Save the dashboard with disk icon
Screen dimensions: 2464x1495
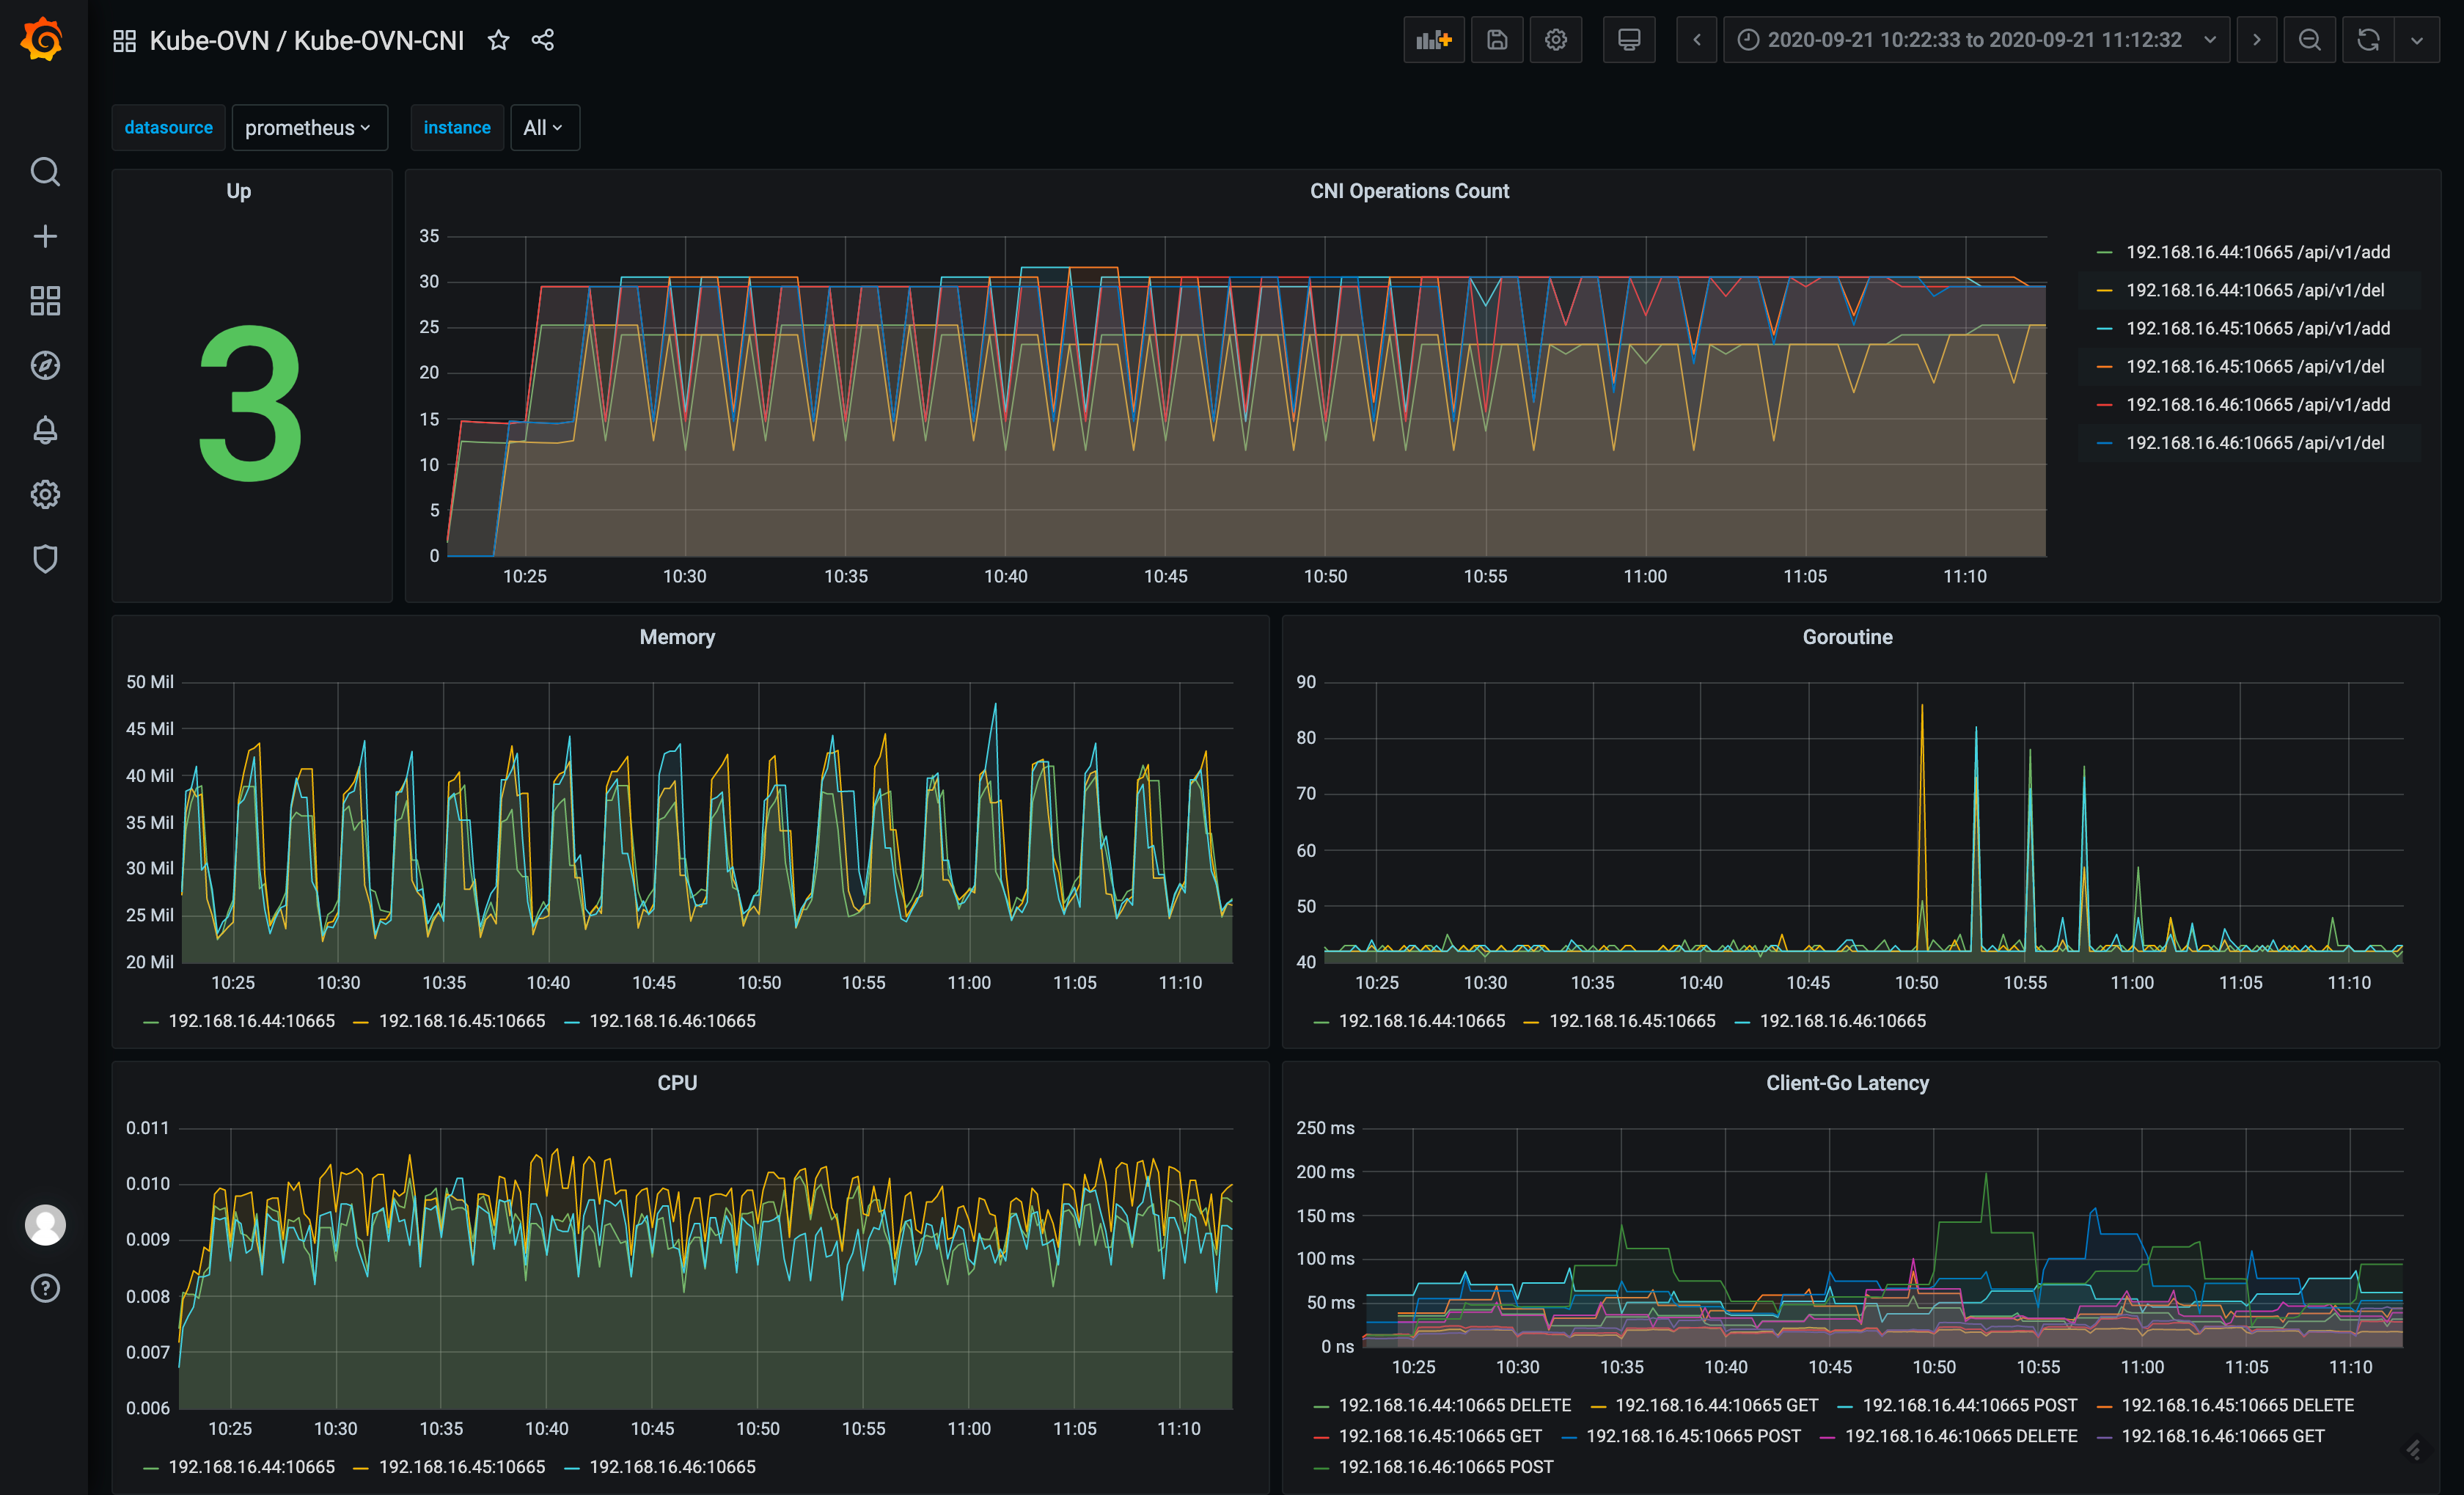point(1496,40)
